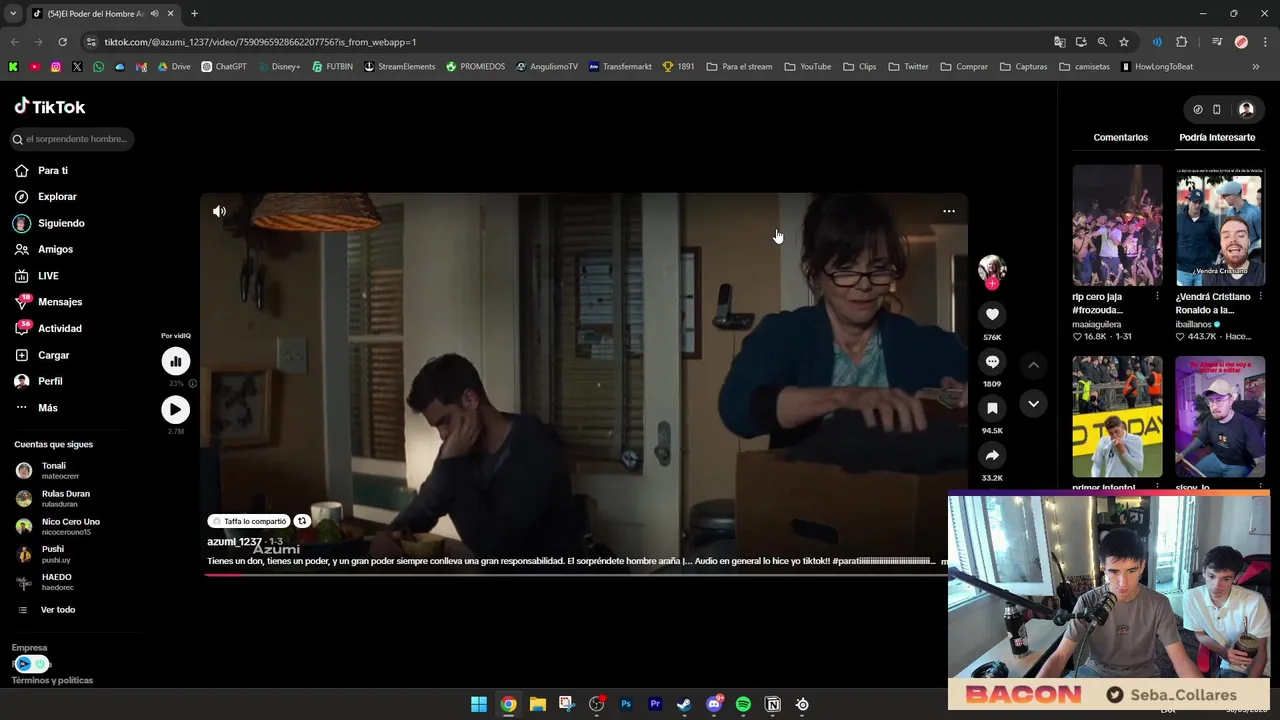
Task: Open the primer intento video thumbnail
Action: click(x=1117, y=417)
